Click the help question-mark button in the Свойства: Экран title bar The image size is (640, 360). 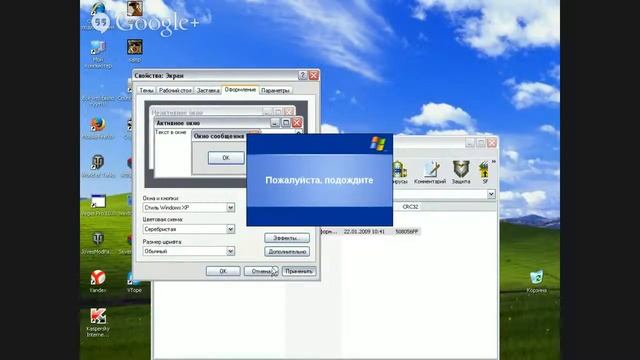(x=302, y=76)
